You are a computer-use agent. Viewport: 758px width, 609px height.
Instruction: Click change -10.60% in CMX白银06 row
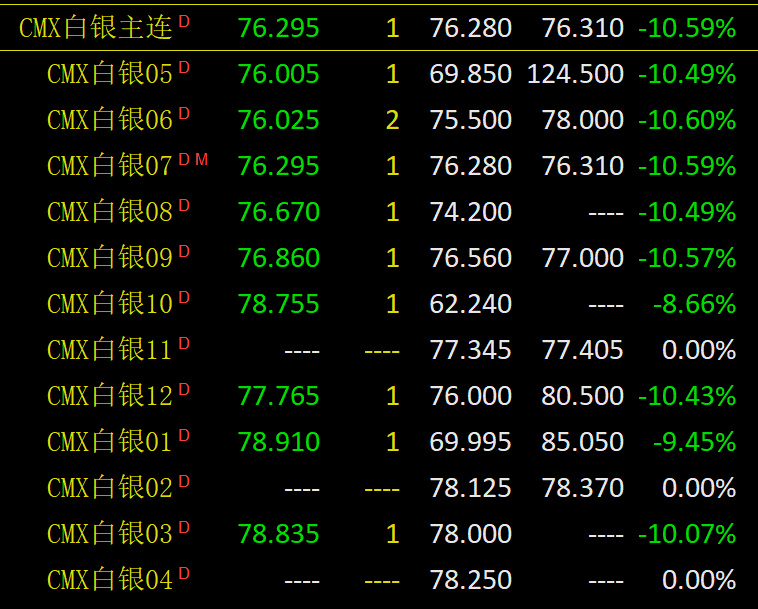687,120
